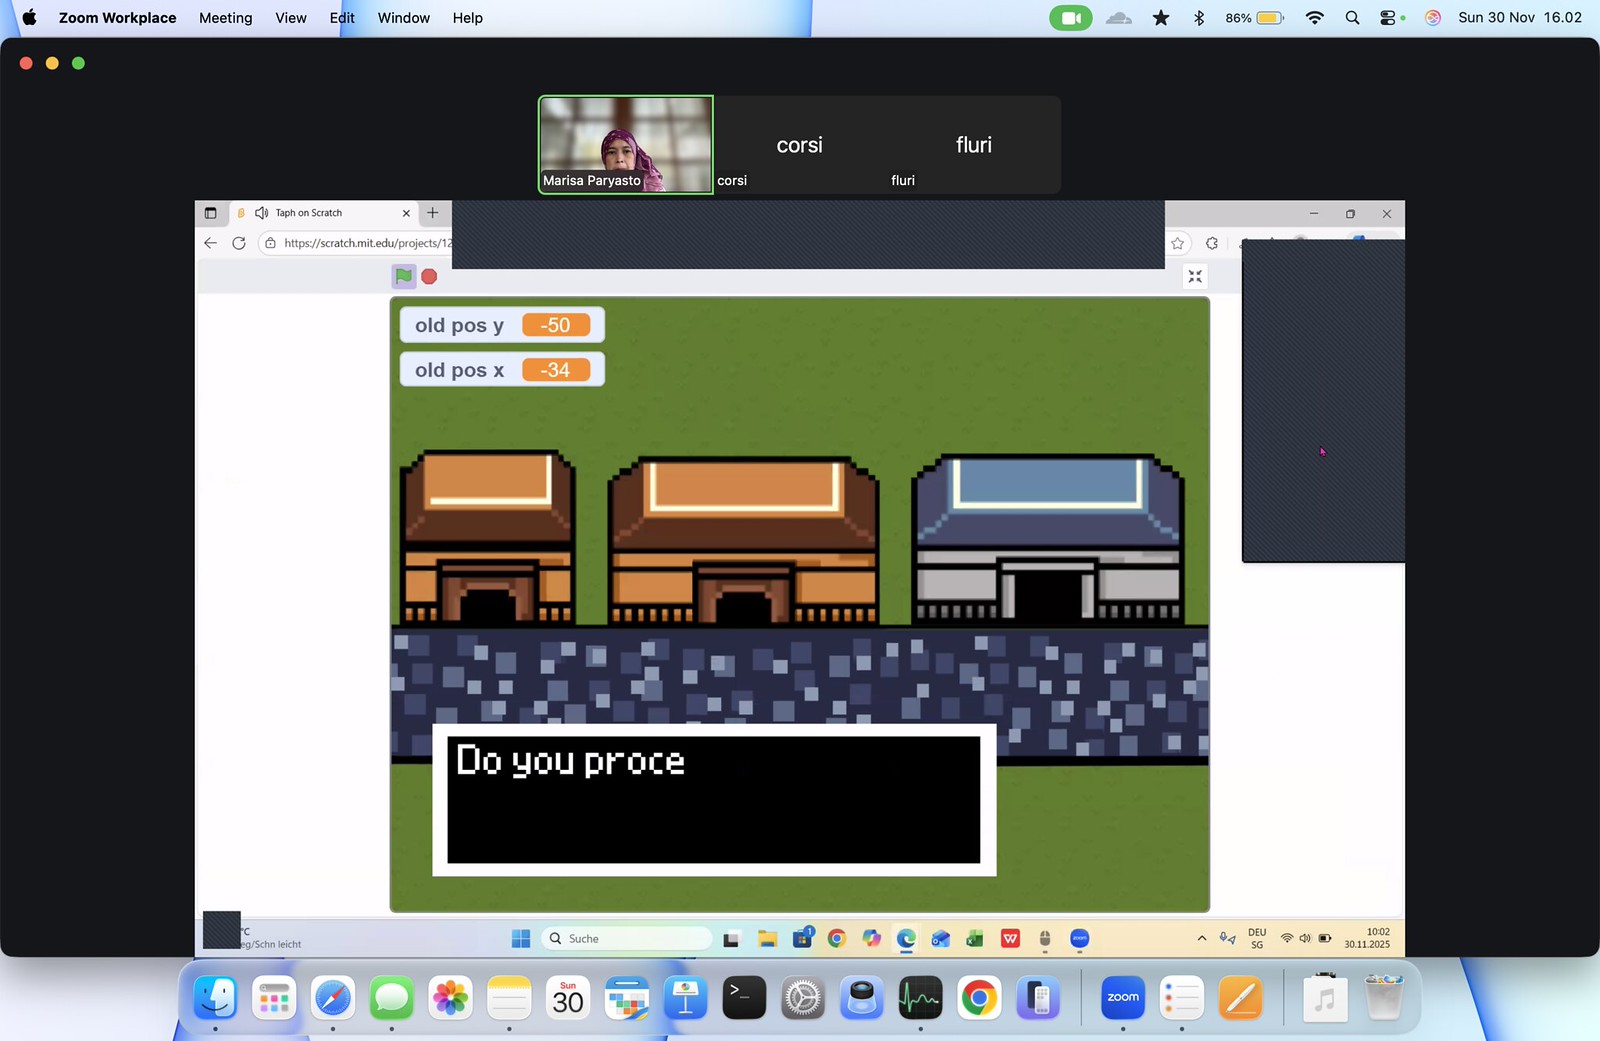Open Outlook from the Windows taskbar

(941, 938)
